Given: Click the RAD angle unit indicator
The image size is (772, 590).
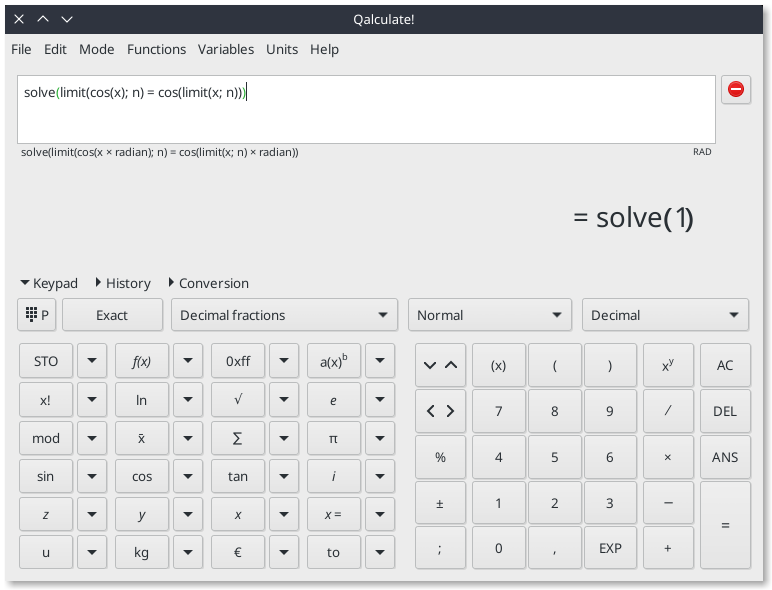Looking at the screenshot, I should tap(702, 152).
